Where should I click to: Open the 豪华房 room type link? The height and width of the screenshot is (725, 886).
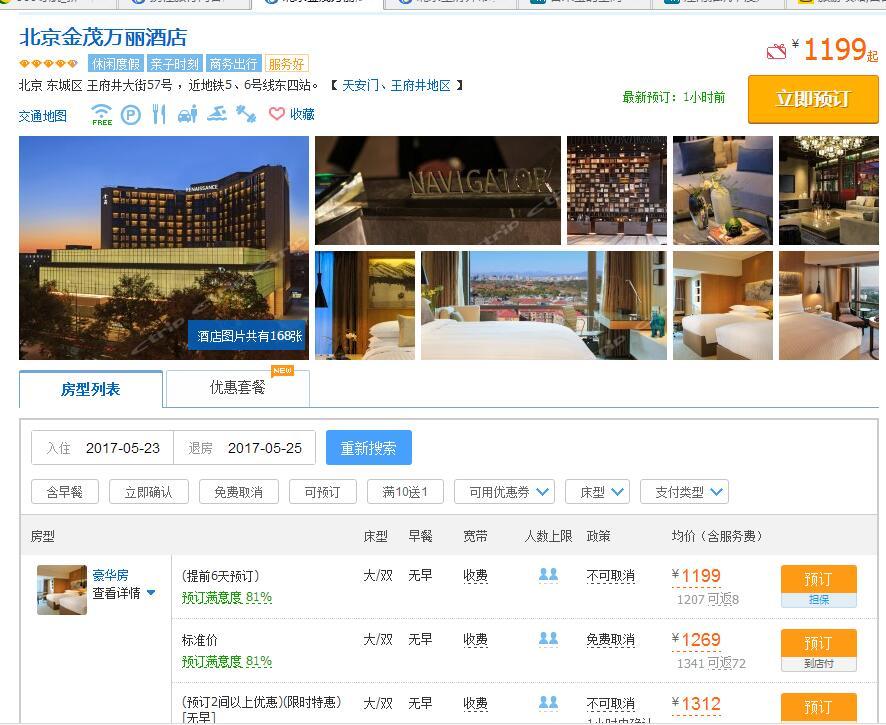(x=111, y=575)
